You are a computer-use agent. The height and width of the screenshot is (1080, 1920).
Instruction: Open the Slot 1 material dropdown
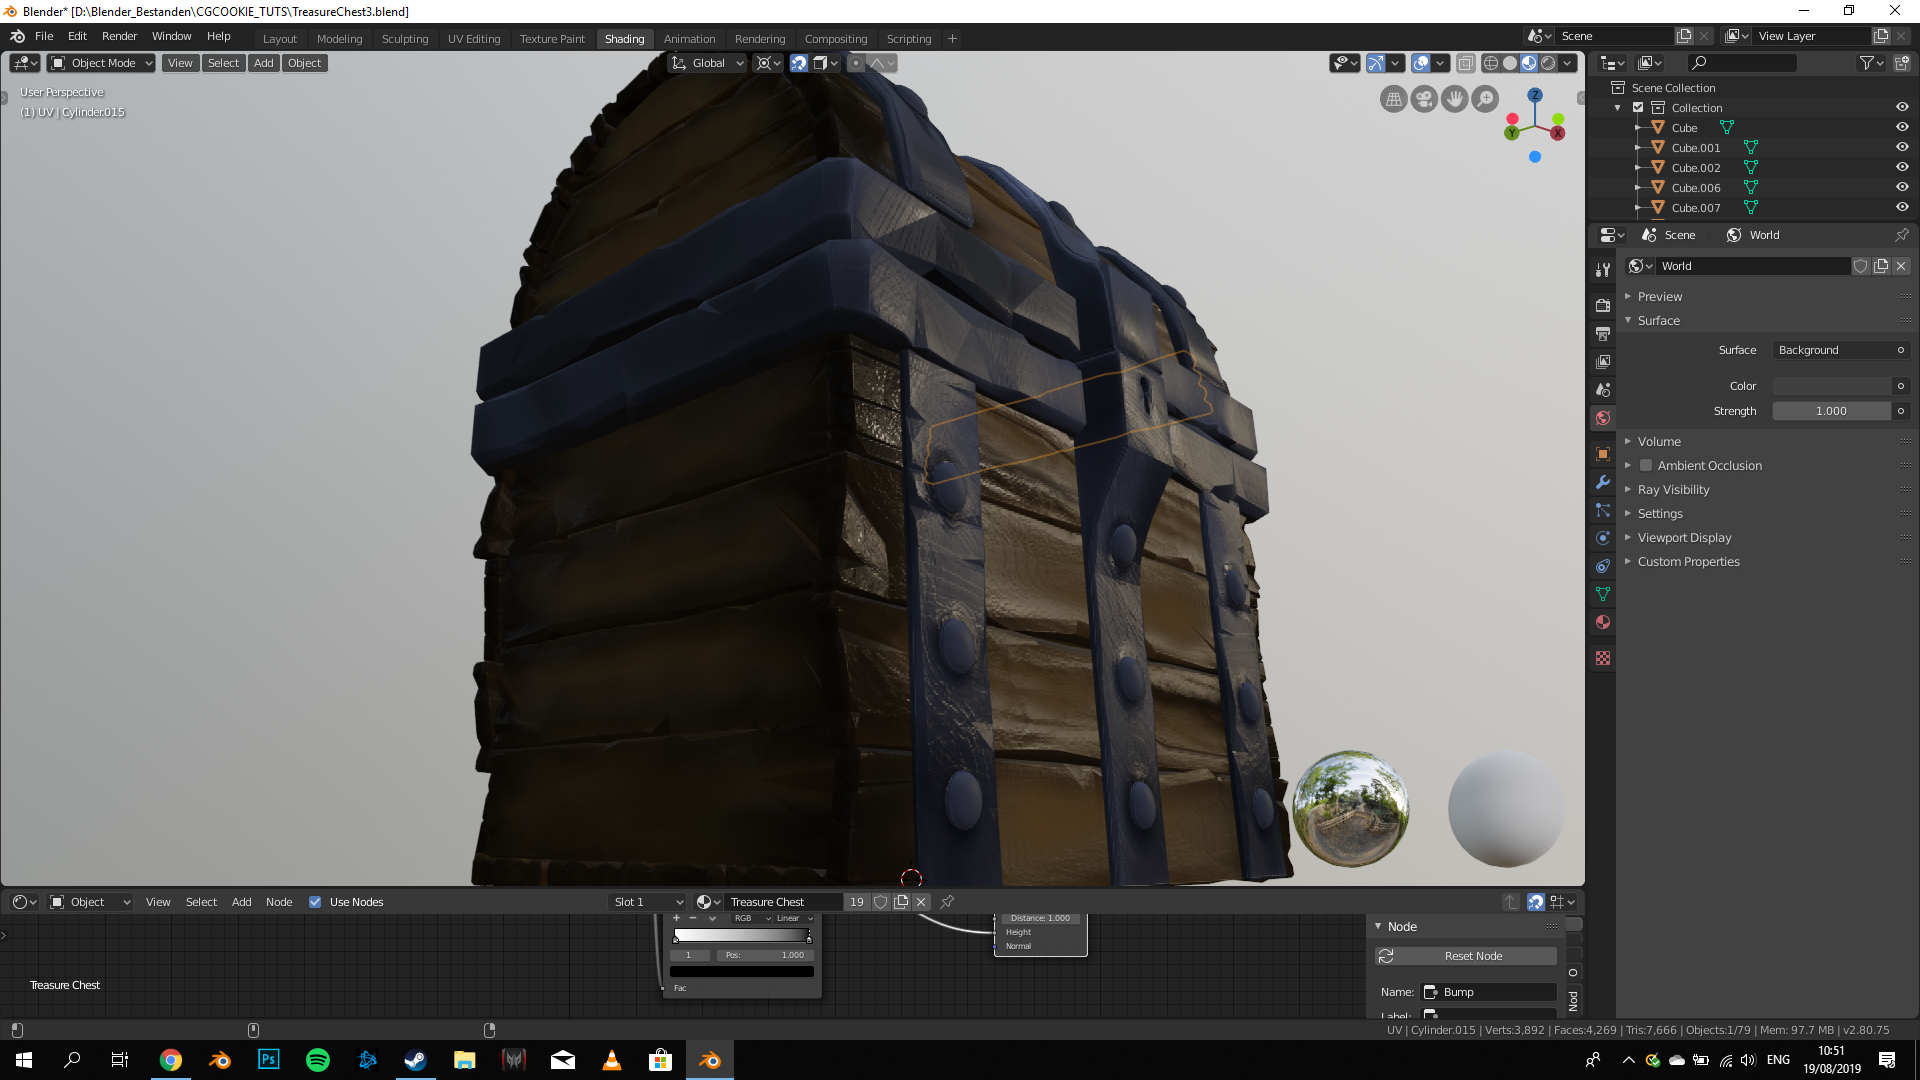pos(648,902)
